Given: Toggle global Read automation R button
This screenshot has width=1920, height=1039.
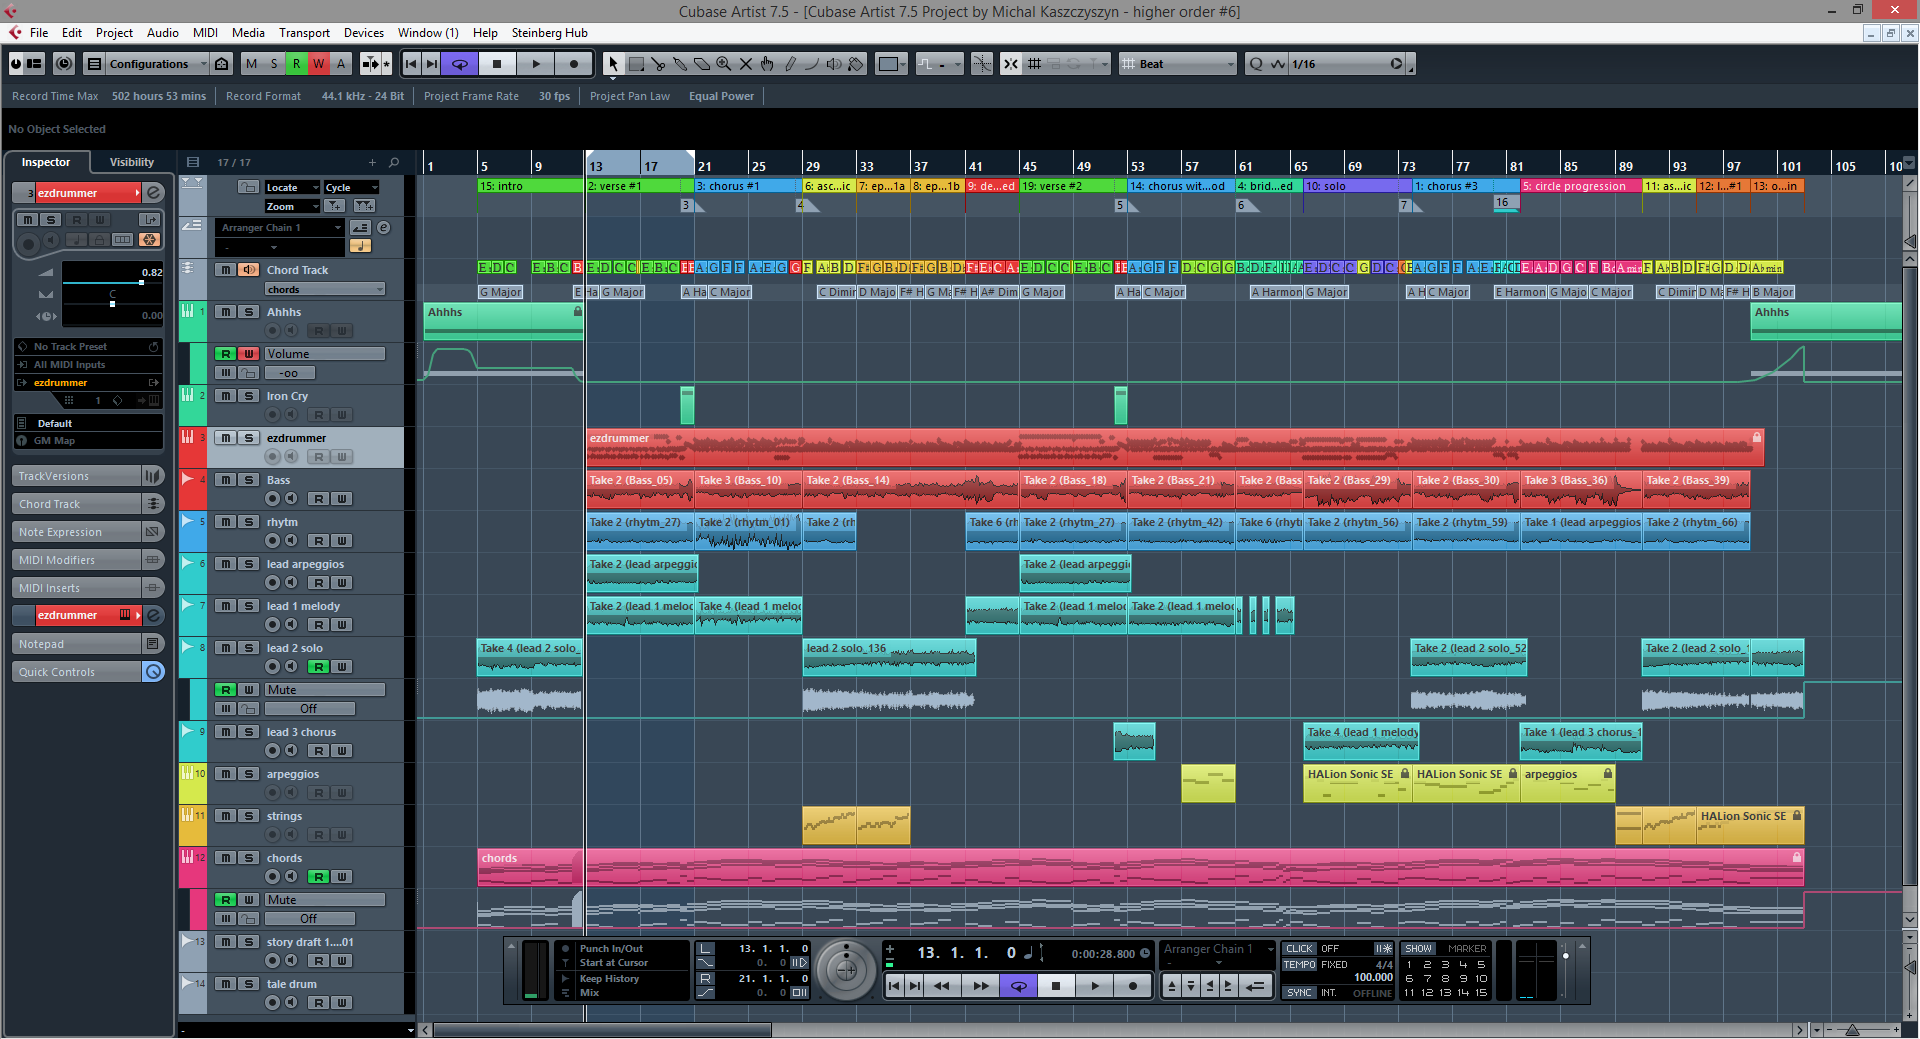Looking at the screenshot, I should pos(296,64).
